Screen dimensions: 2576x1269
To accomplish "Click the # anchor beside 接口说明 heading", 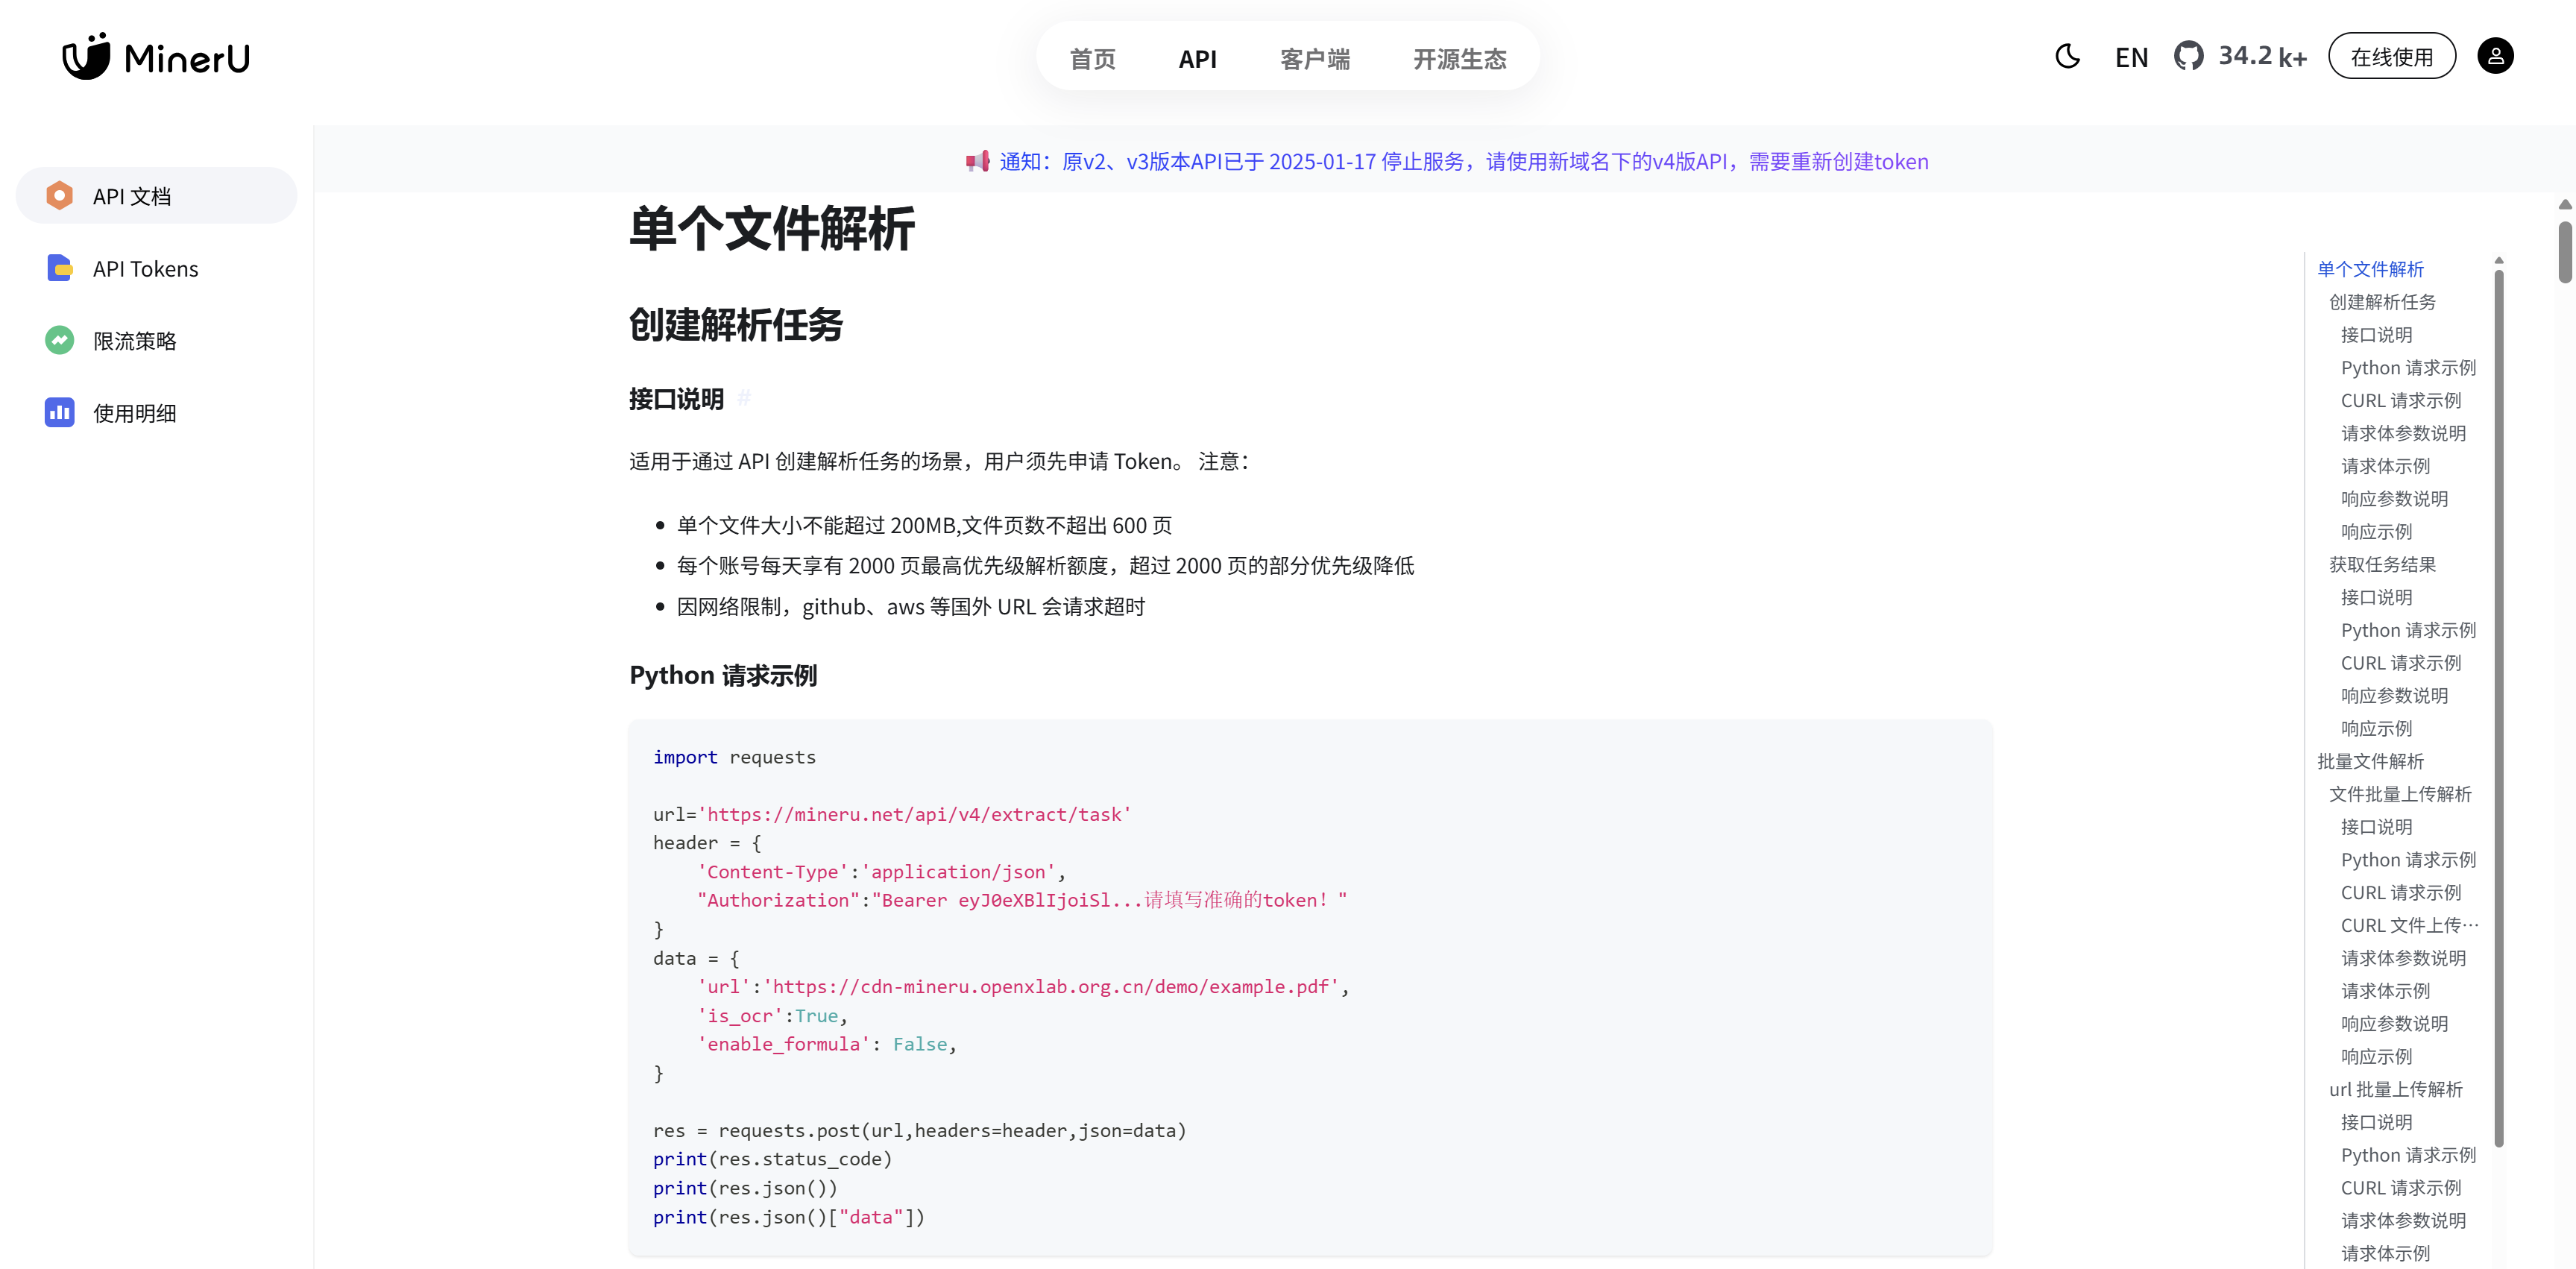I will (x=744, y=399).
